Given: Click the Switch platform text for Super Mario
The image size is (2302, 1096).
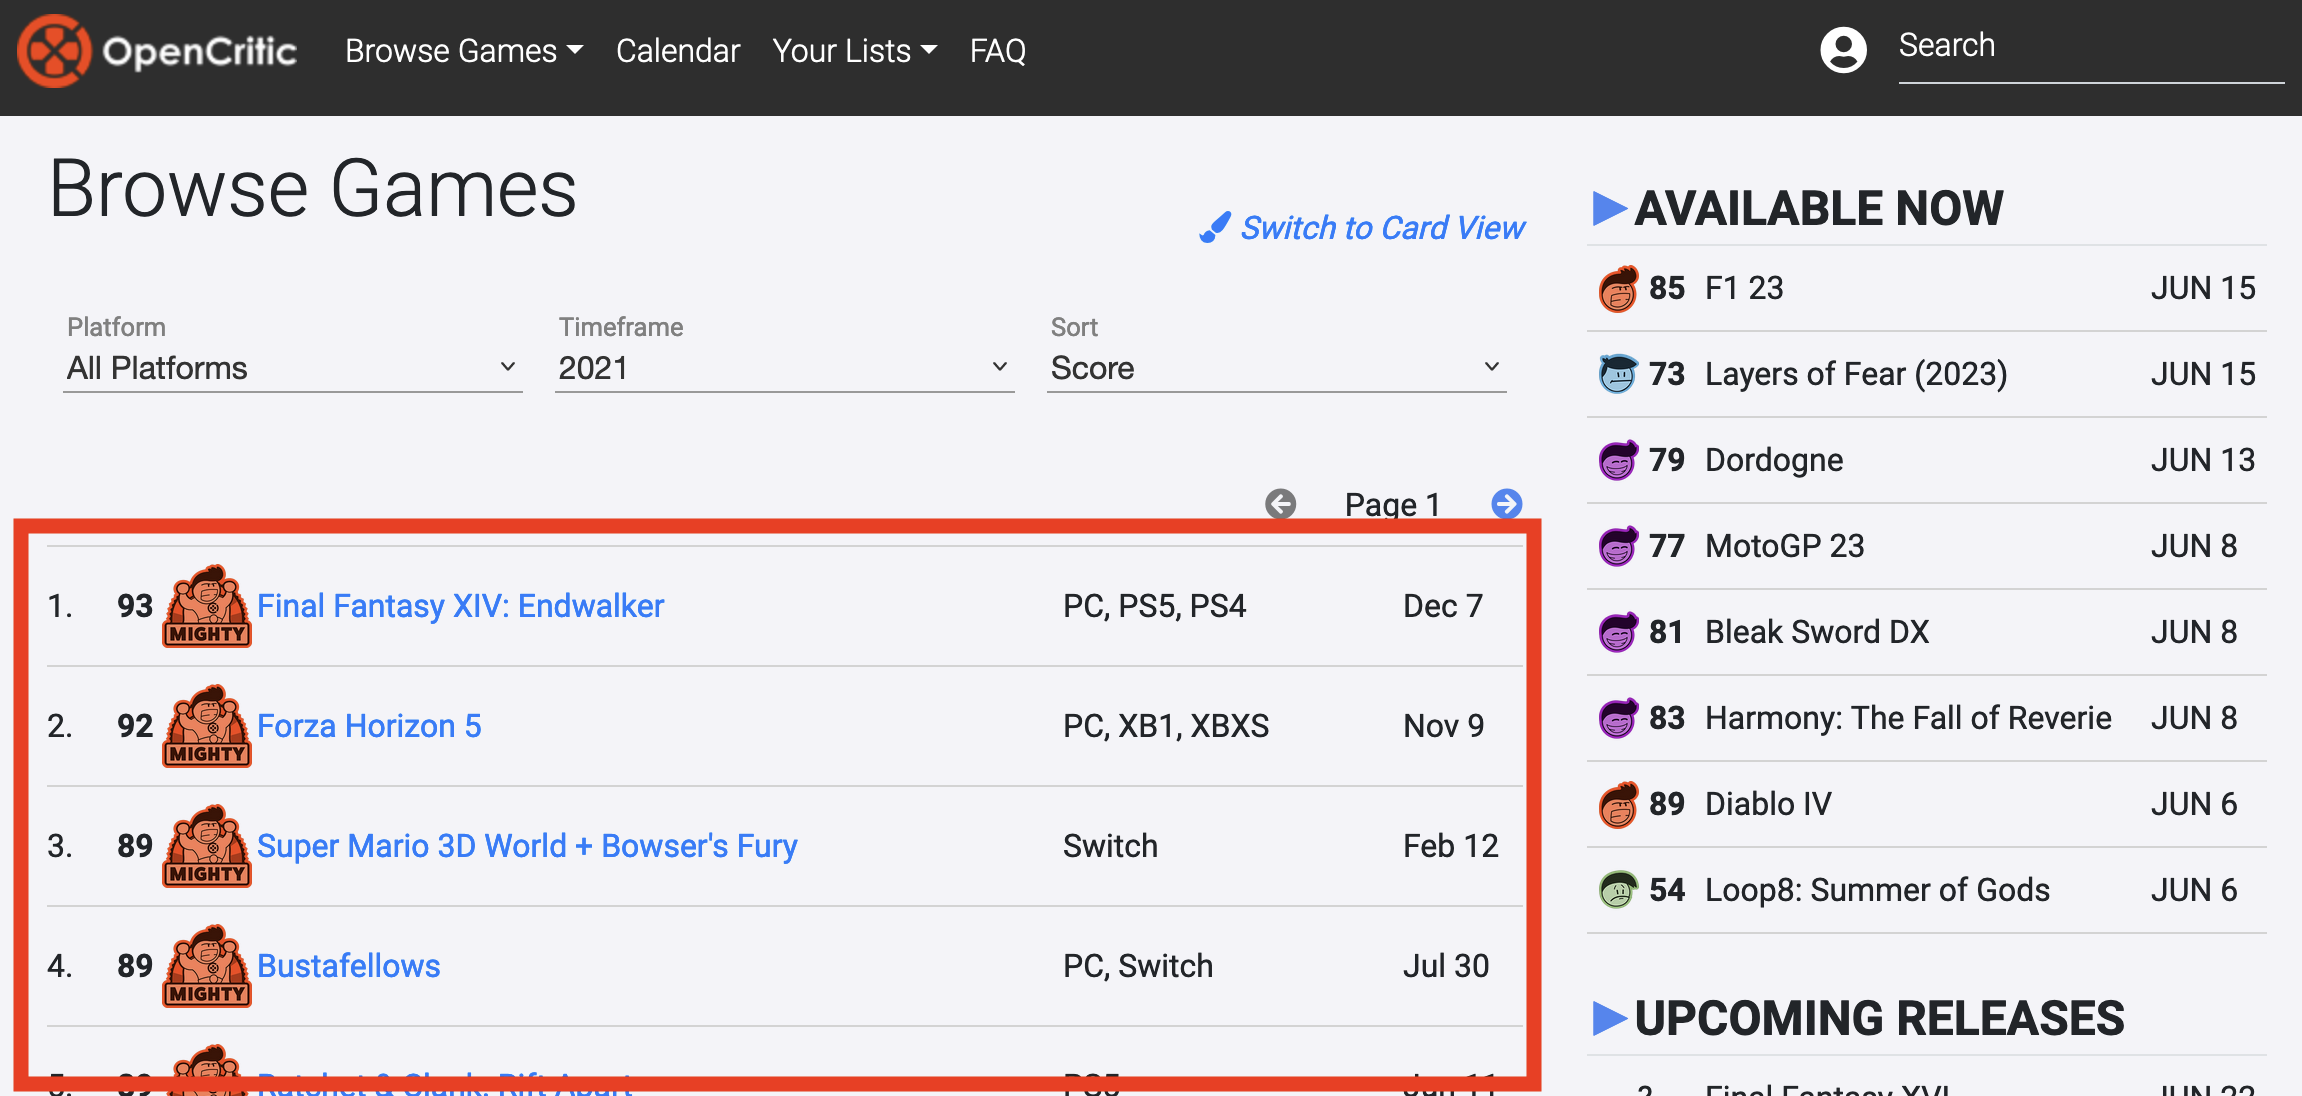Looking at the screenshot, I should (x=1110, y=846).
